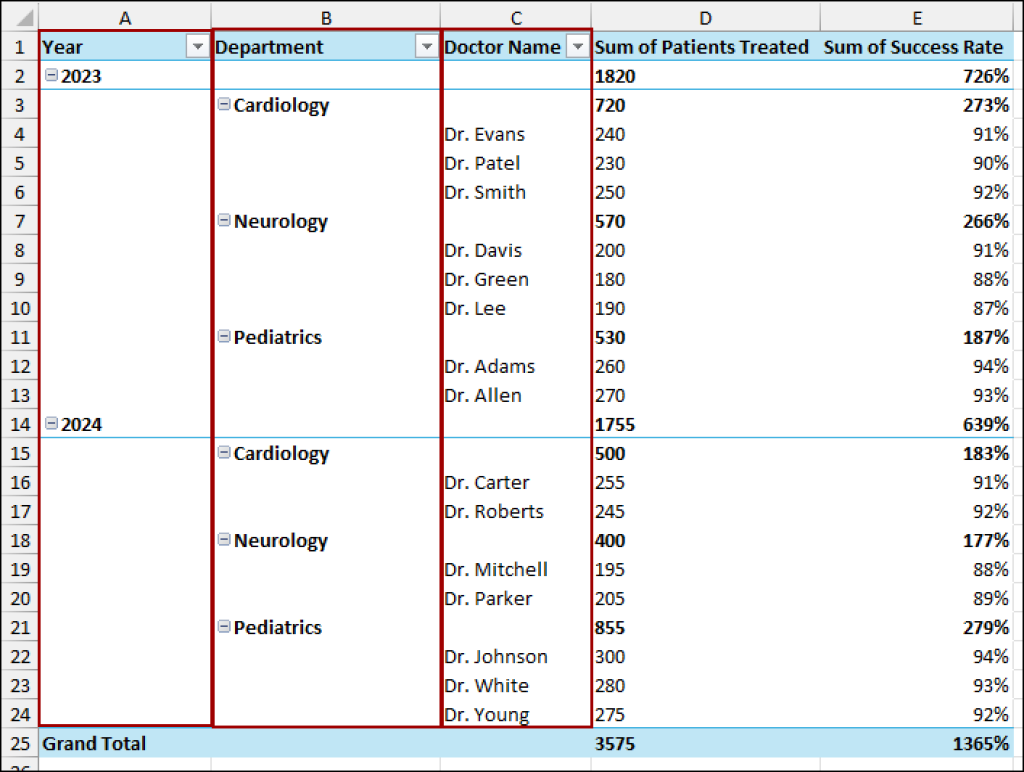The height and width of the screenshot is (772, 1024).
Task: Click the Grand Total label cell
Action: point(95,743)
